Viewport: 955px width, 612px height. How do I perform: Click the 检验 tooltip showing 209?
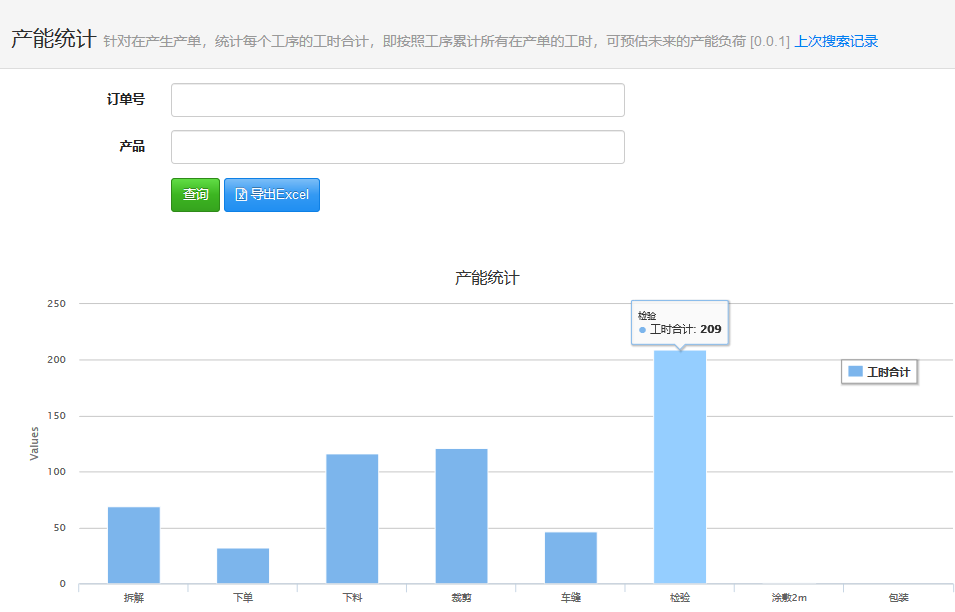coord(680,322)
